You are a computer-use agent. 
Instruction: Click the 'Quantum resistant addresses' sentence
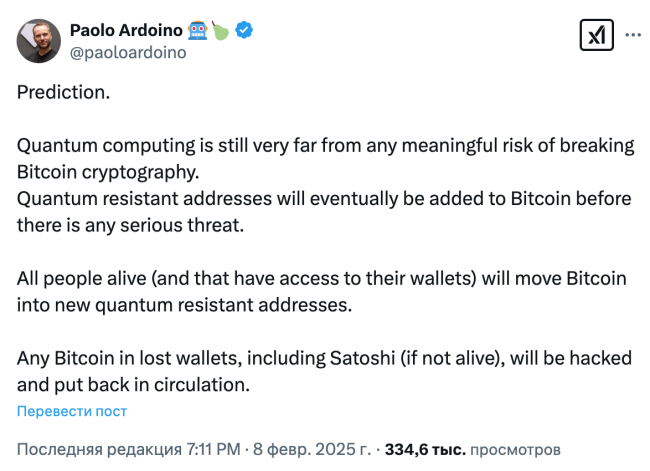324,212
